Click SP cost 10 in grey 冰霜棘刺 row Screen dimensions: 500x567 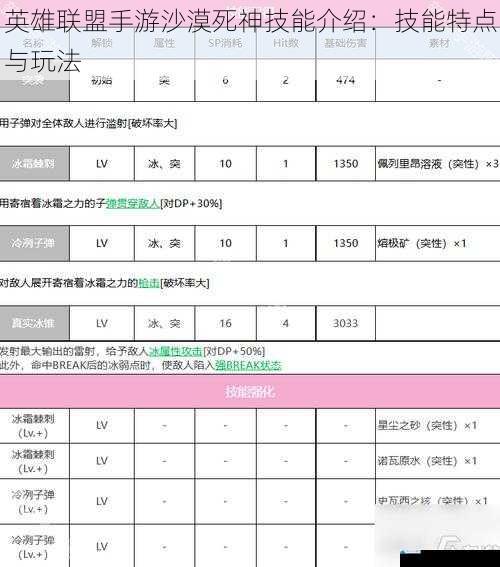(x=225, y=163)
